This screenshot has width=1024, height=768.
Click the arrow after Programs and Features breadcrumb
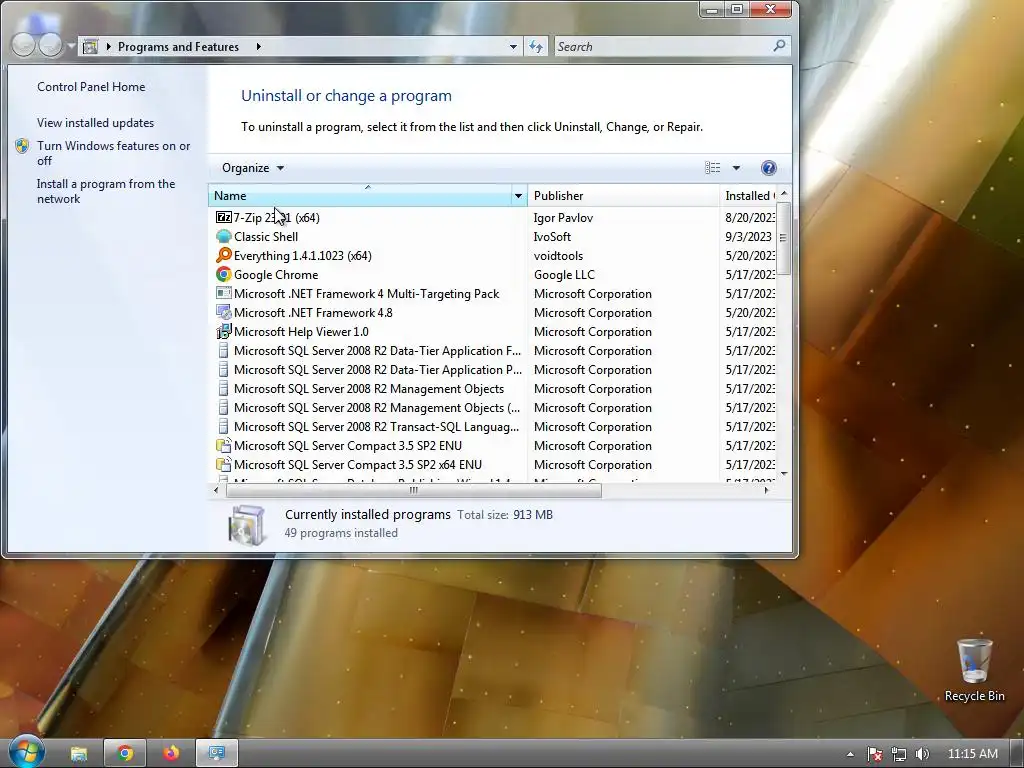pos(259,46)
